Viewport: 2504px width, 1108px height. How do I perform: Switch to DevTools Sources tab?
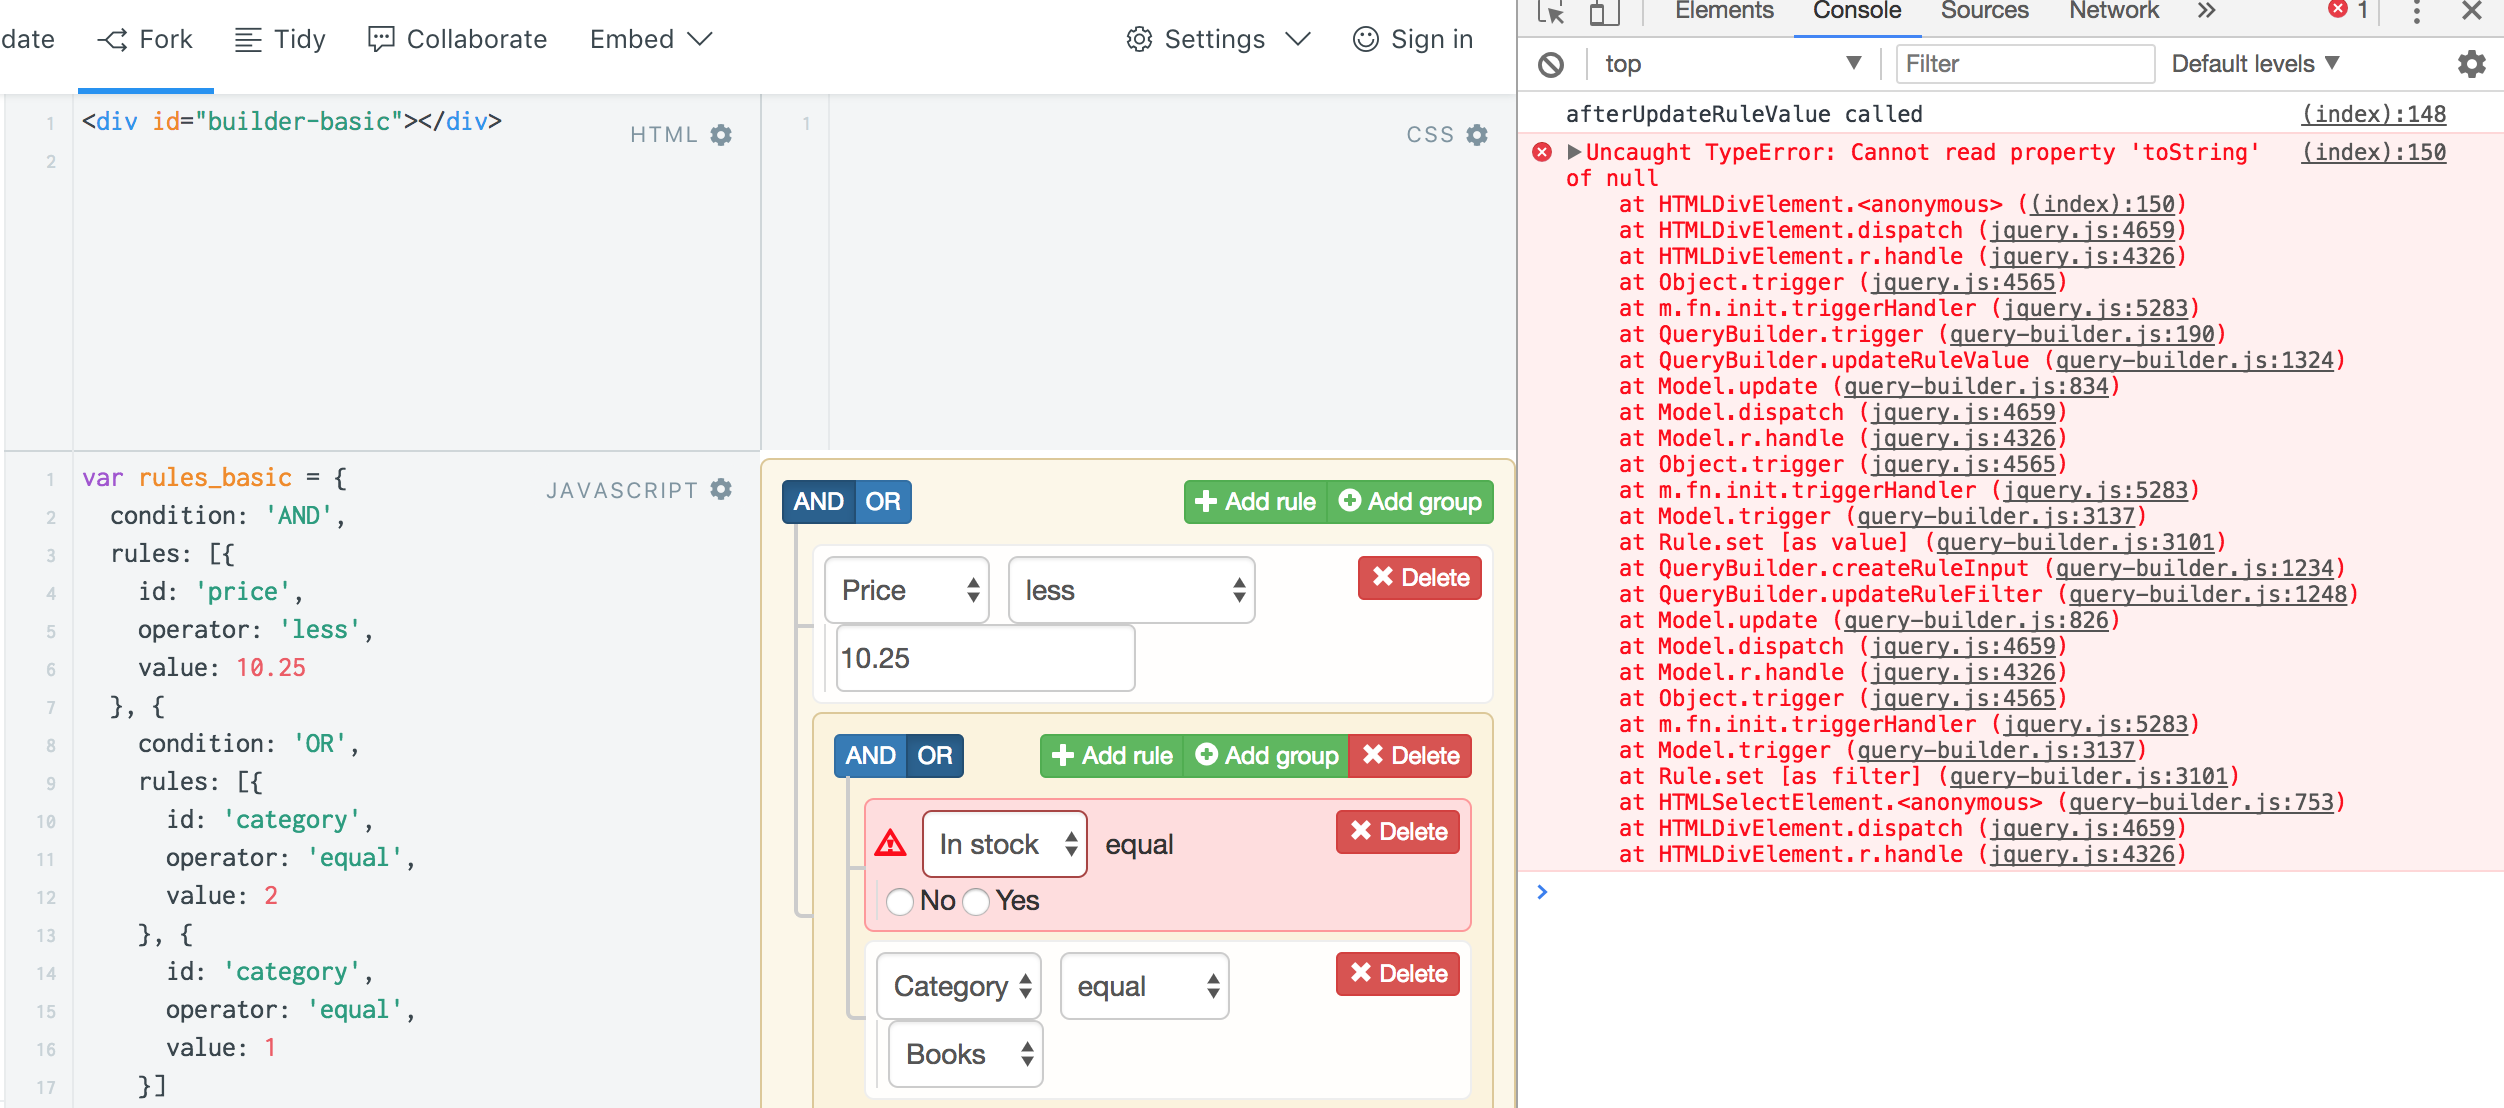point(1985,12)
